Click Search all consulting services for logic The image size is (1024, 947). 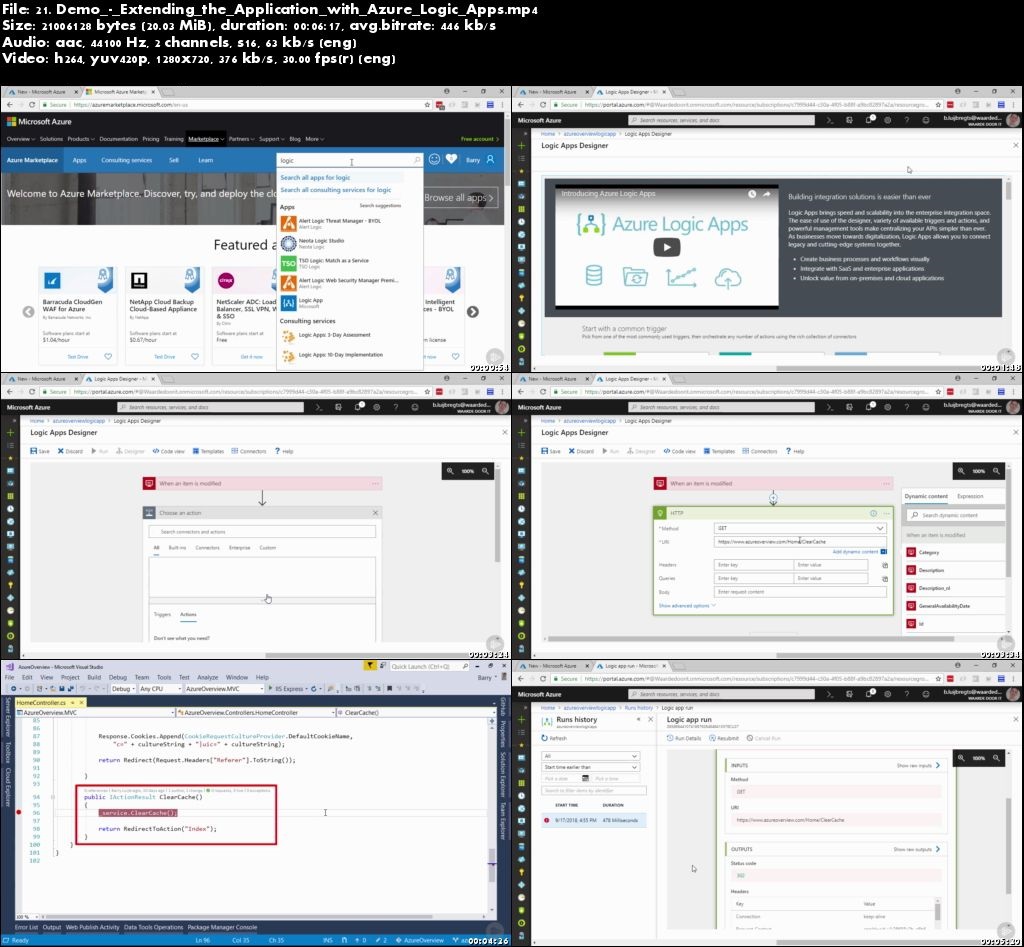point(336,190)
